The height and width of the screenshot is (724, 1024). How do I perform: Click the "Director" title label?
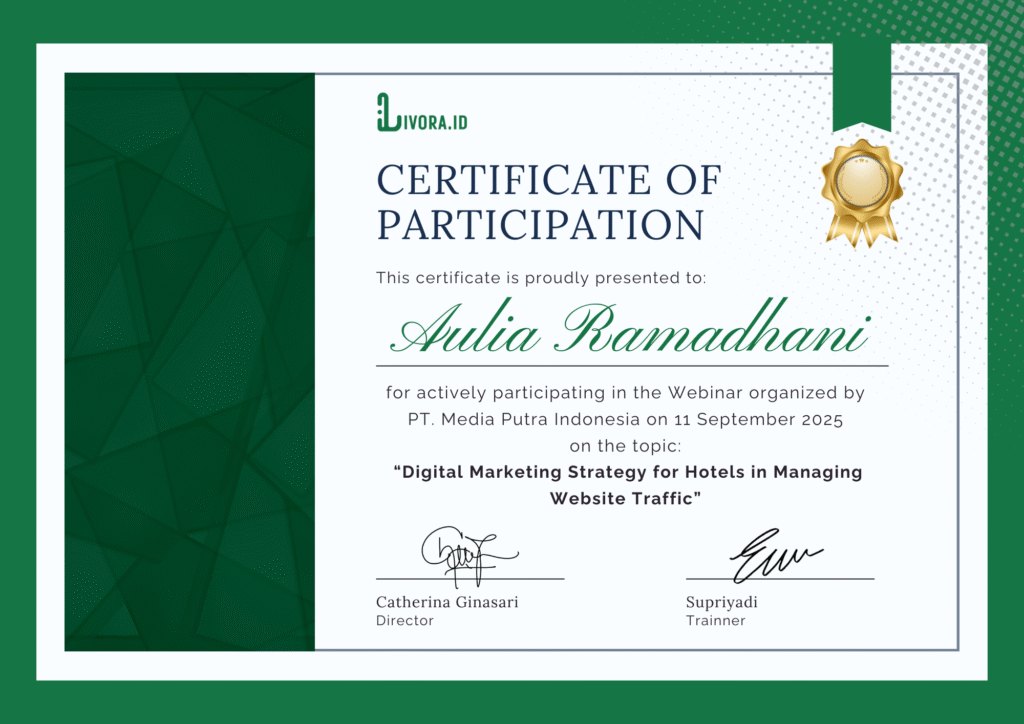click(x=405, y=621)
